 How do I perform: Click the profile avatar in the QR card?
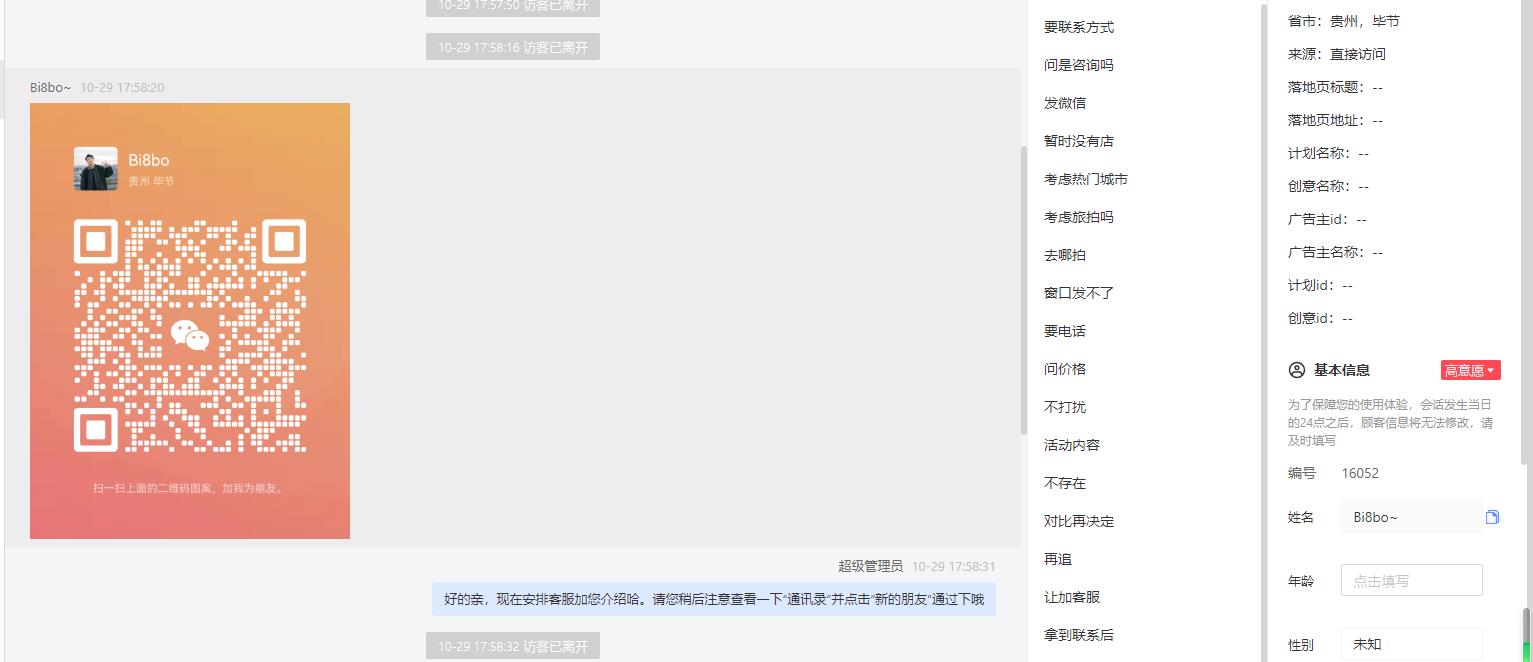95,168
